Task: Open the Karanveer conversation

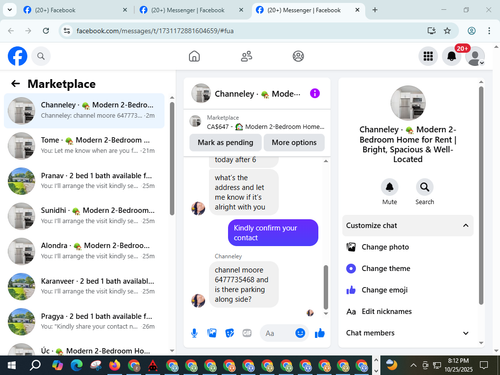Action: pyautogui.click(x=84, y=286)
